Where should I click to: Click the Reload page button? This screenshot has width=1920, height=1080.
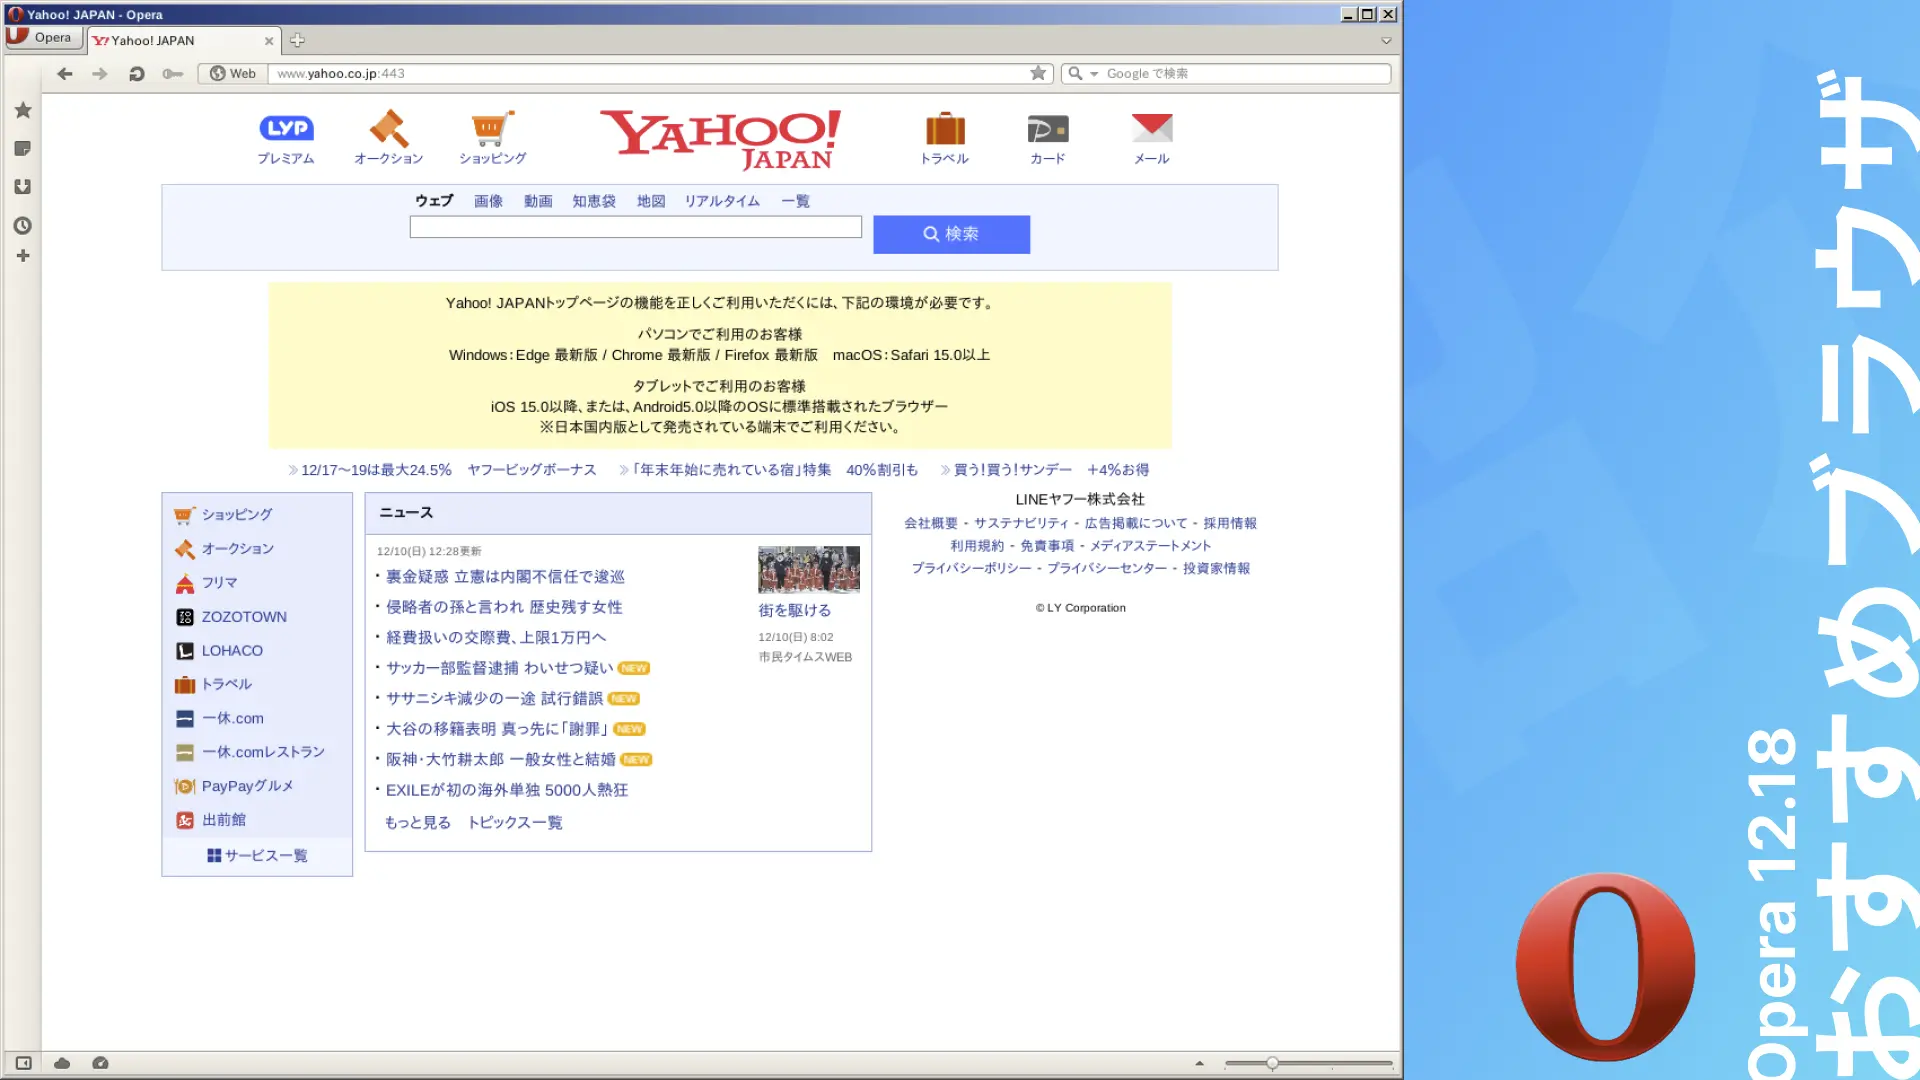pos(137,74)
